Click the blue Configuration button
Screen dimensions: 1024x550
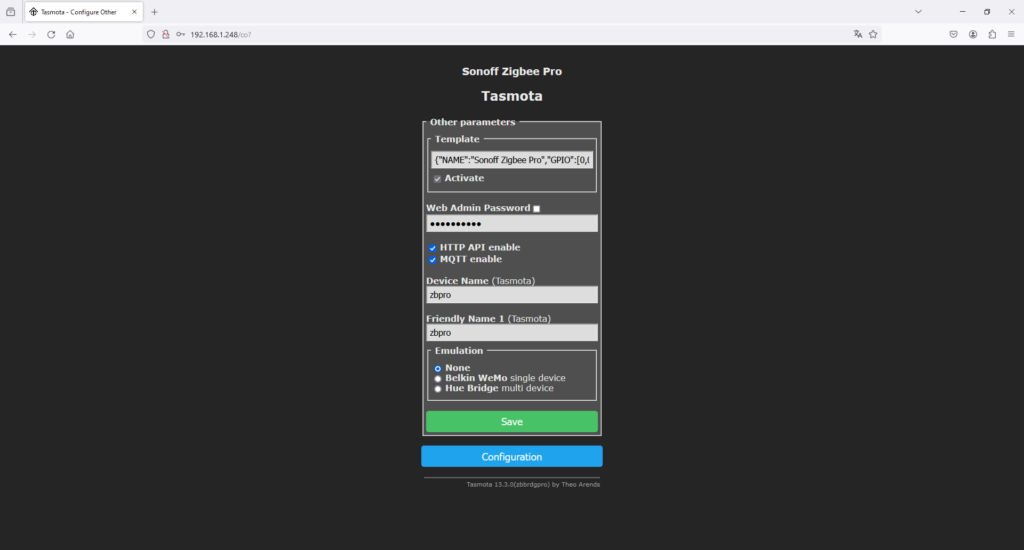point(511,457)
